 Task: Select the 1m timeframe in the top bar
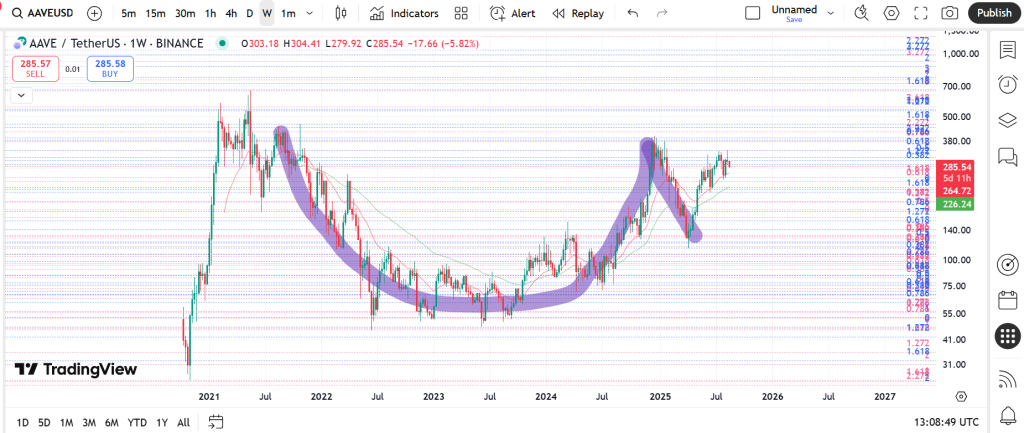click(288, 13)
